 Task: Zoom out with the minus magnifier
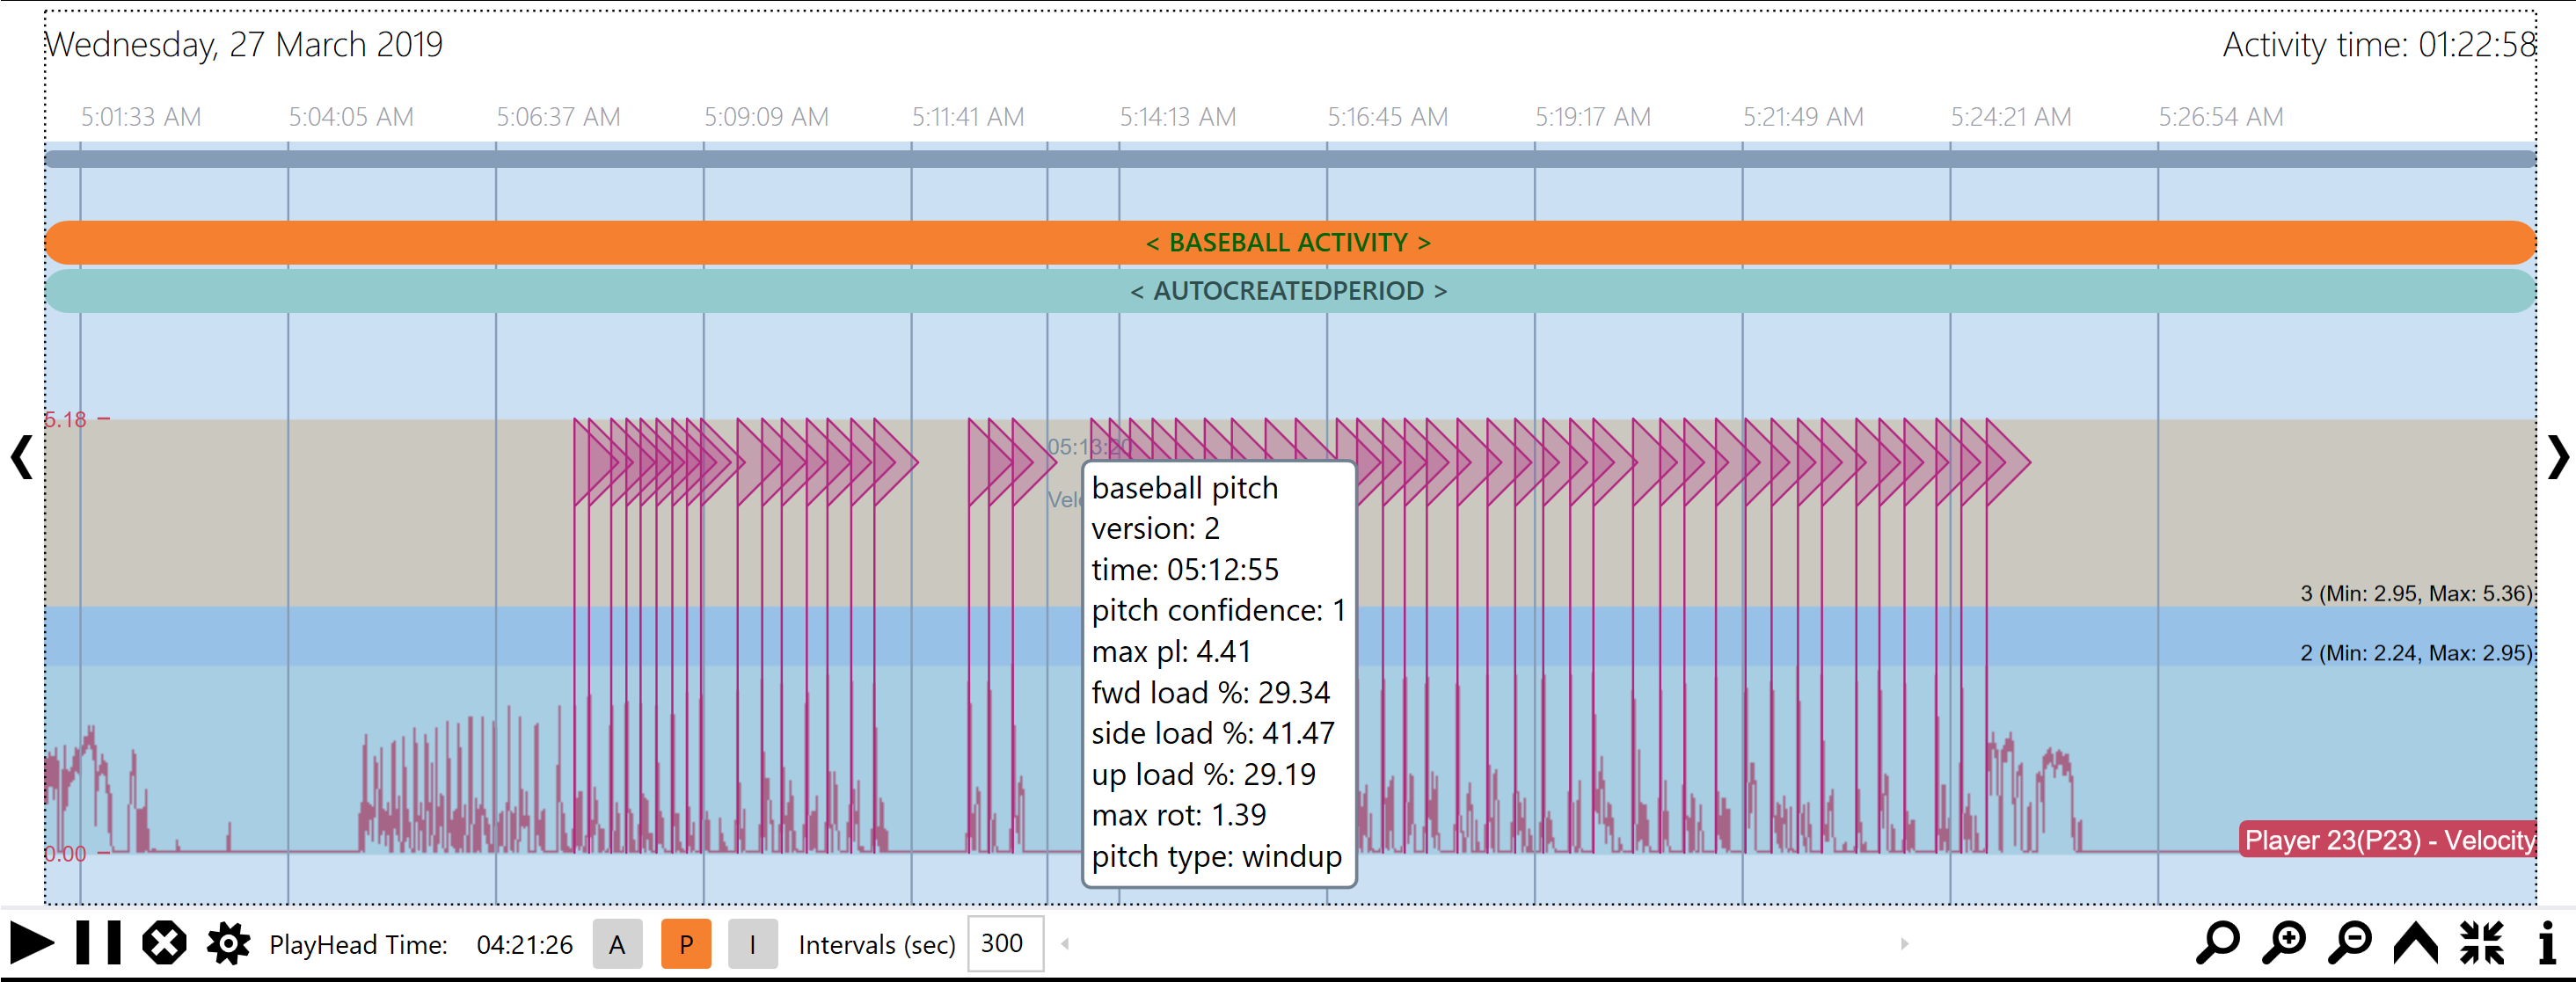(x=2350, y=943)
